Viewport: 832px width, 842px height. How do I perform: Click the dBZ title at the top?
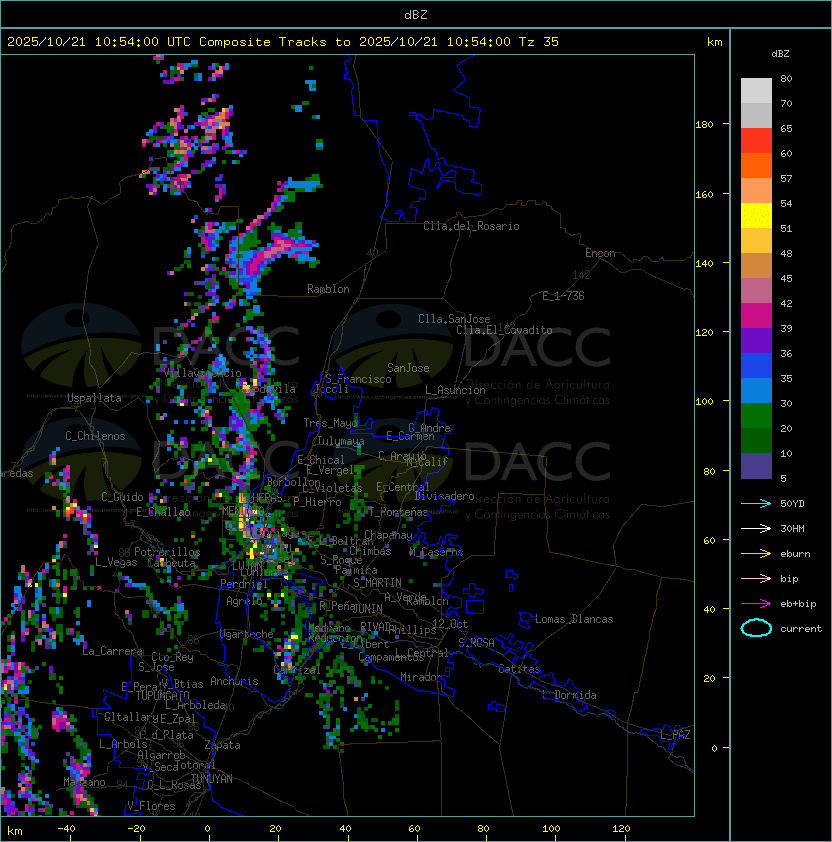pos(416,14)
